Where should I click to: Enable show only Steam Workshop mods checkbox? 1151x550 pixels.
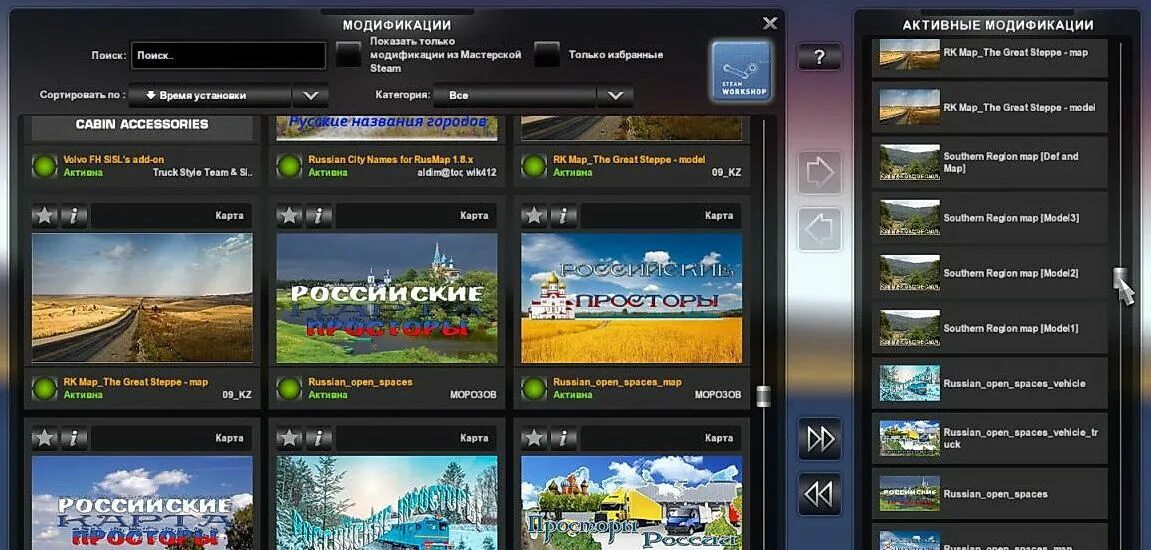click(x=349, y=54)
